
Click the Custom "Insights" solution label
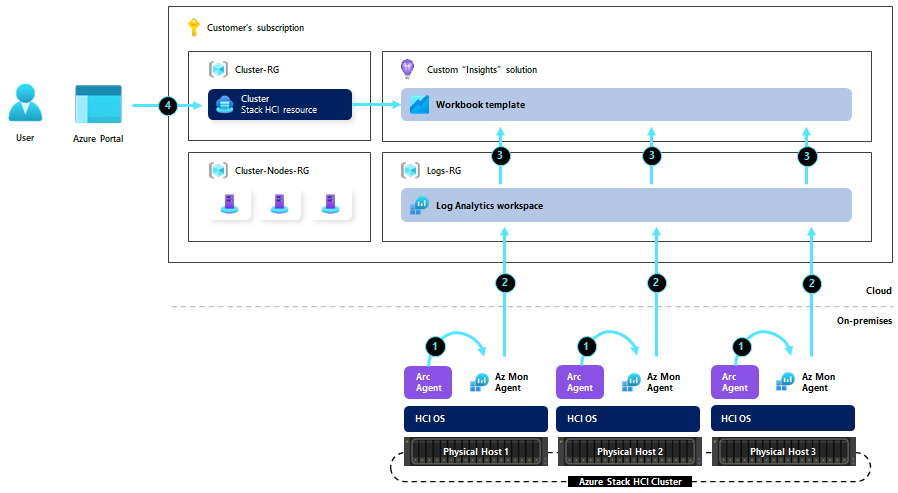click(482, 69)
